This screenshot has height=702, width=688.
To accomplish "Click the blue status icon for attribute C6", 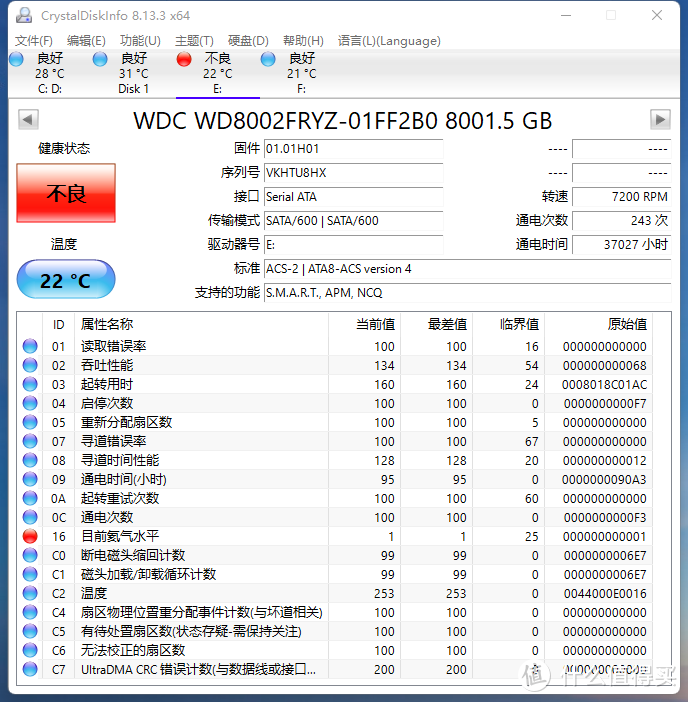I will 30,650.
